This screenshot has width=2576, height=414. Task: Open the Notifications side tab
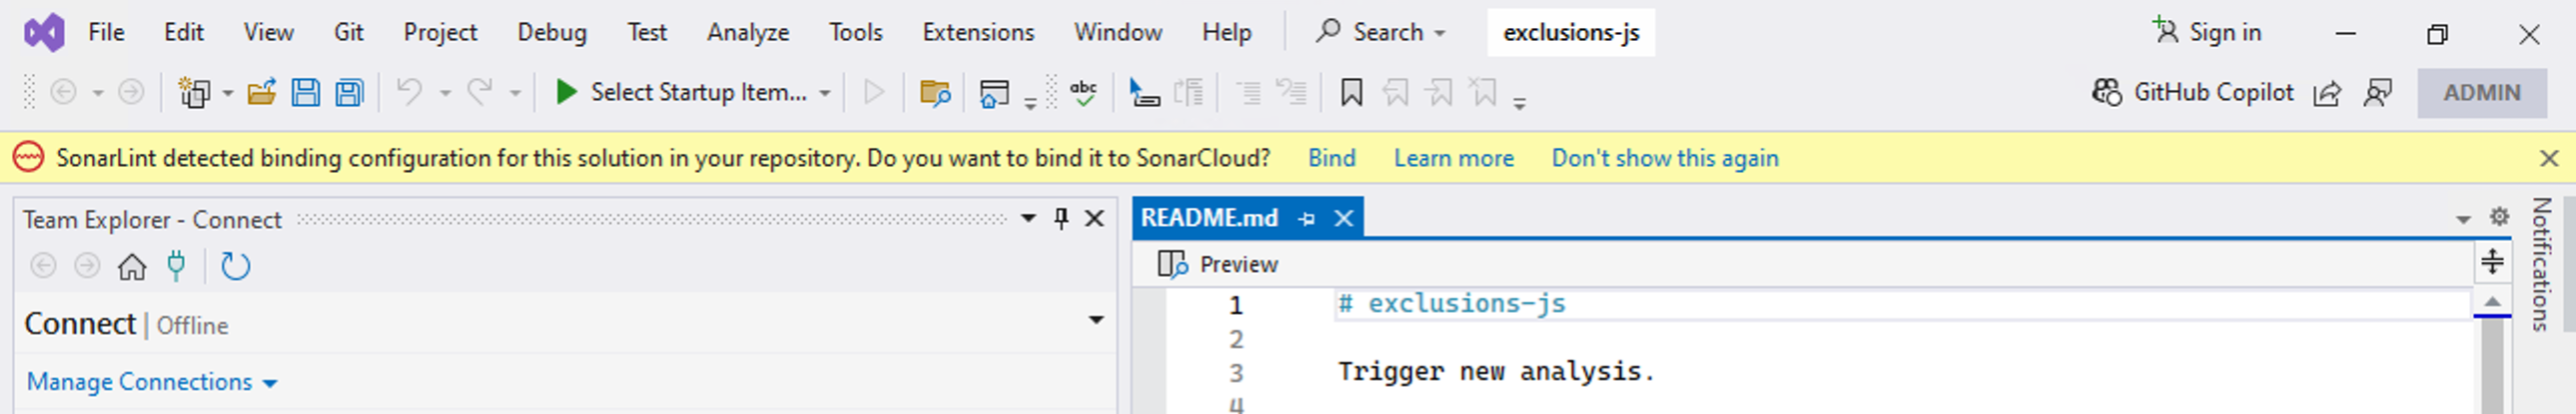[x=2541, y=264]
